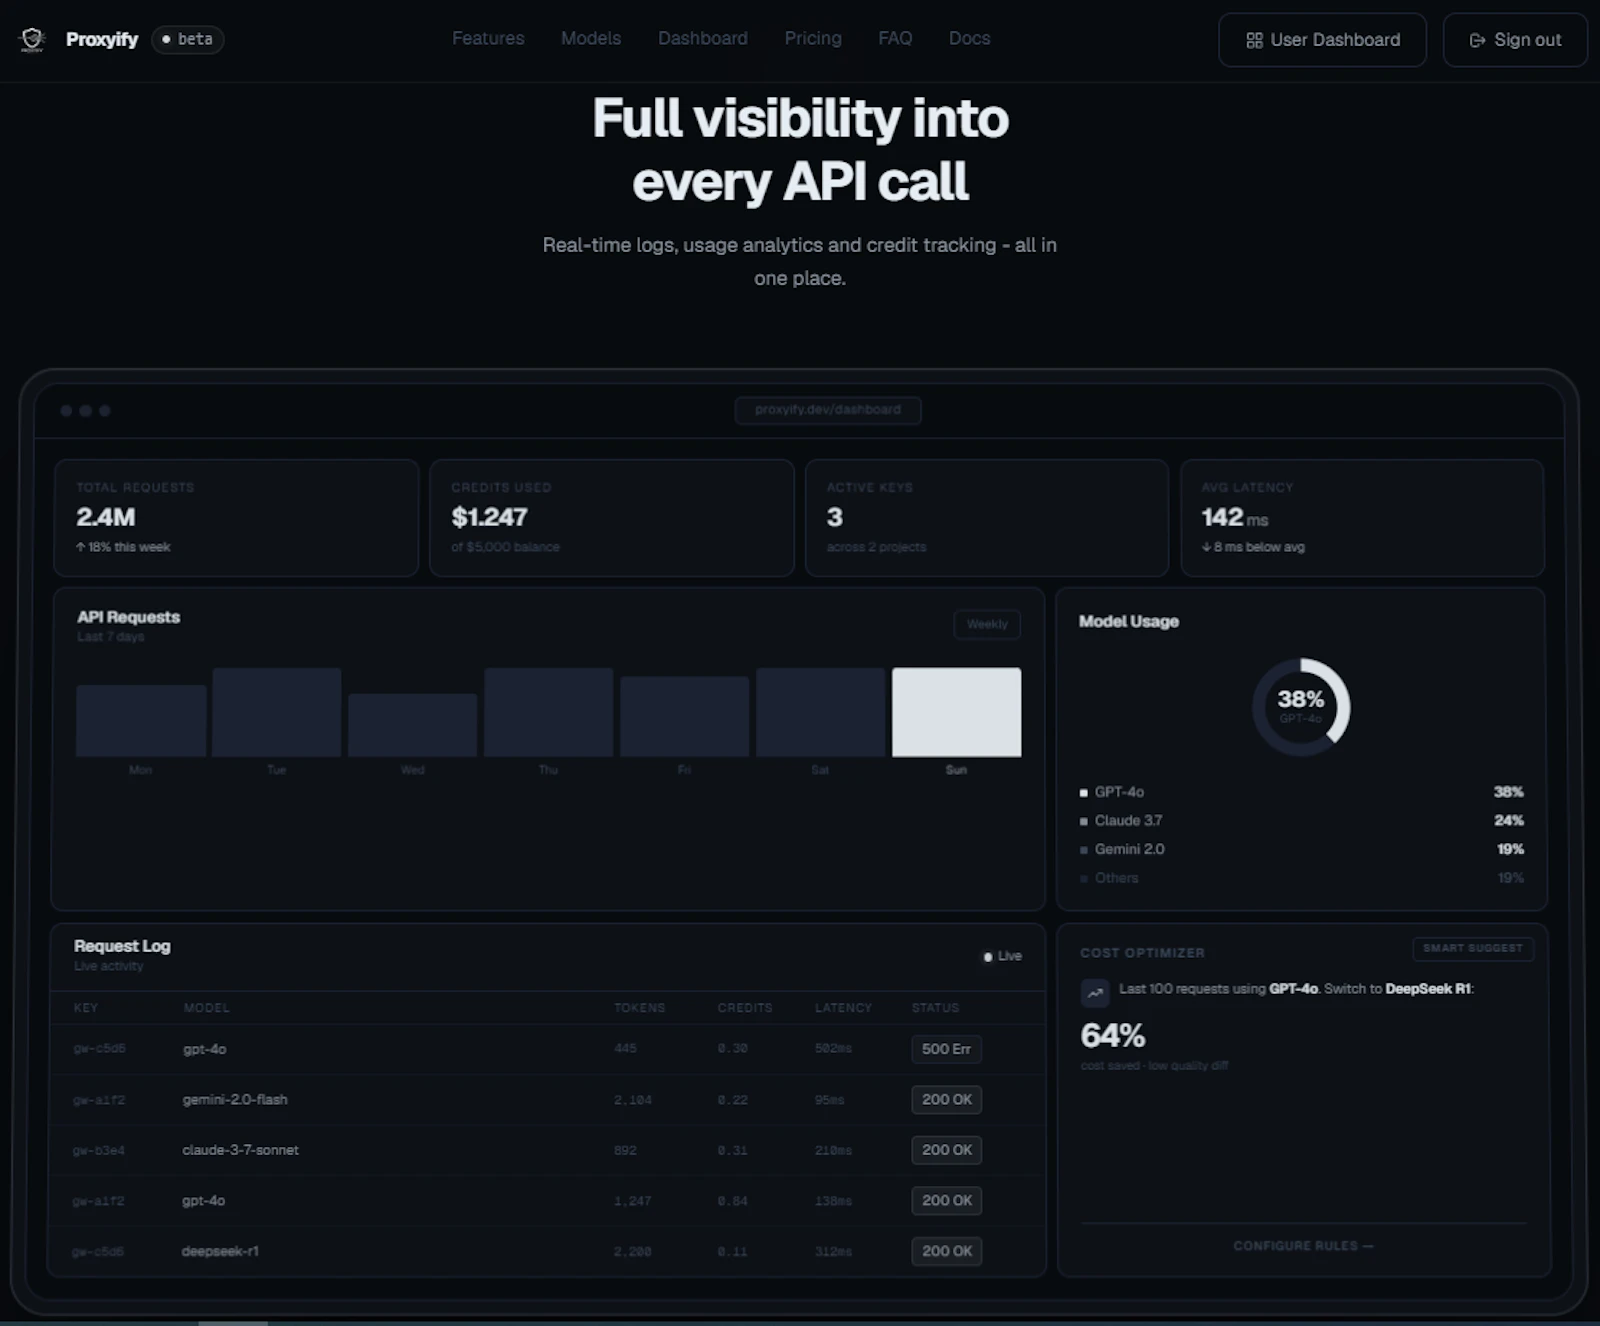The image size is (1600, 1326).
Task: Open the Models nav link
Action: pos(591,38)
